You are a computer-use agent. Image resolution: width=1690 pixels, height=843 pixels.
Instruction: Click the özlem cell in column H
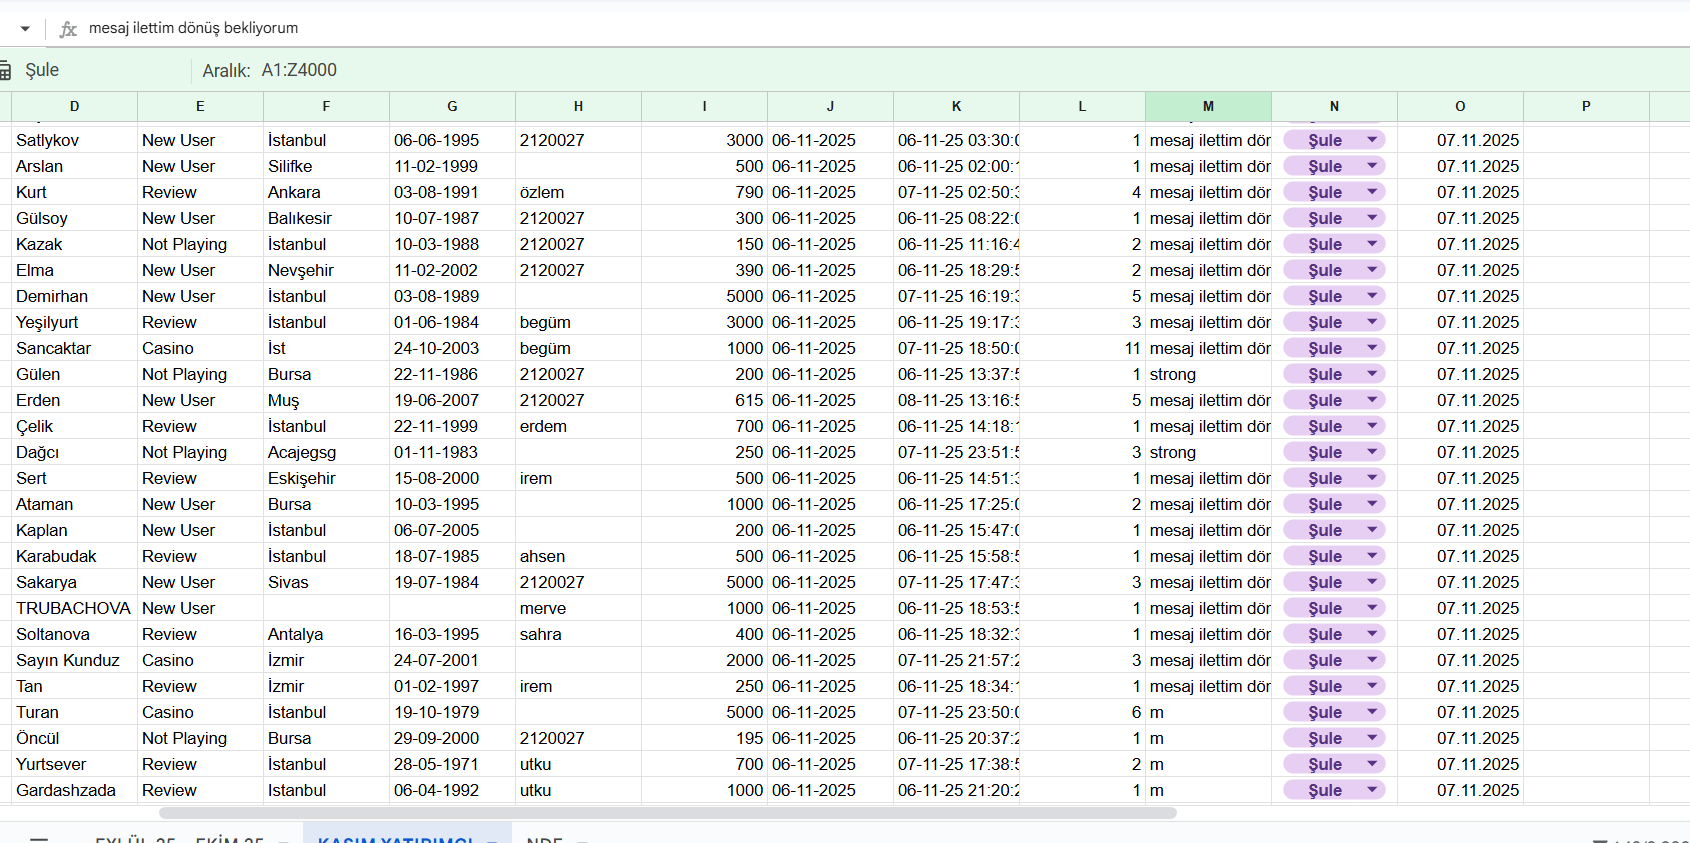tap(578, 192)
